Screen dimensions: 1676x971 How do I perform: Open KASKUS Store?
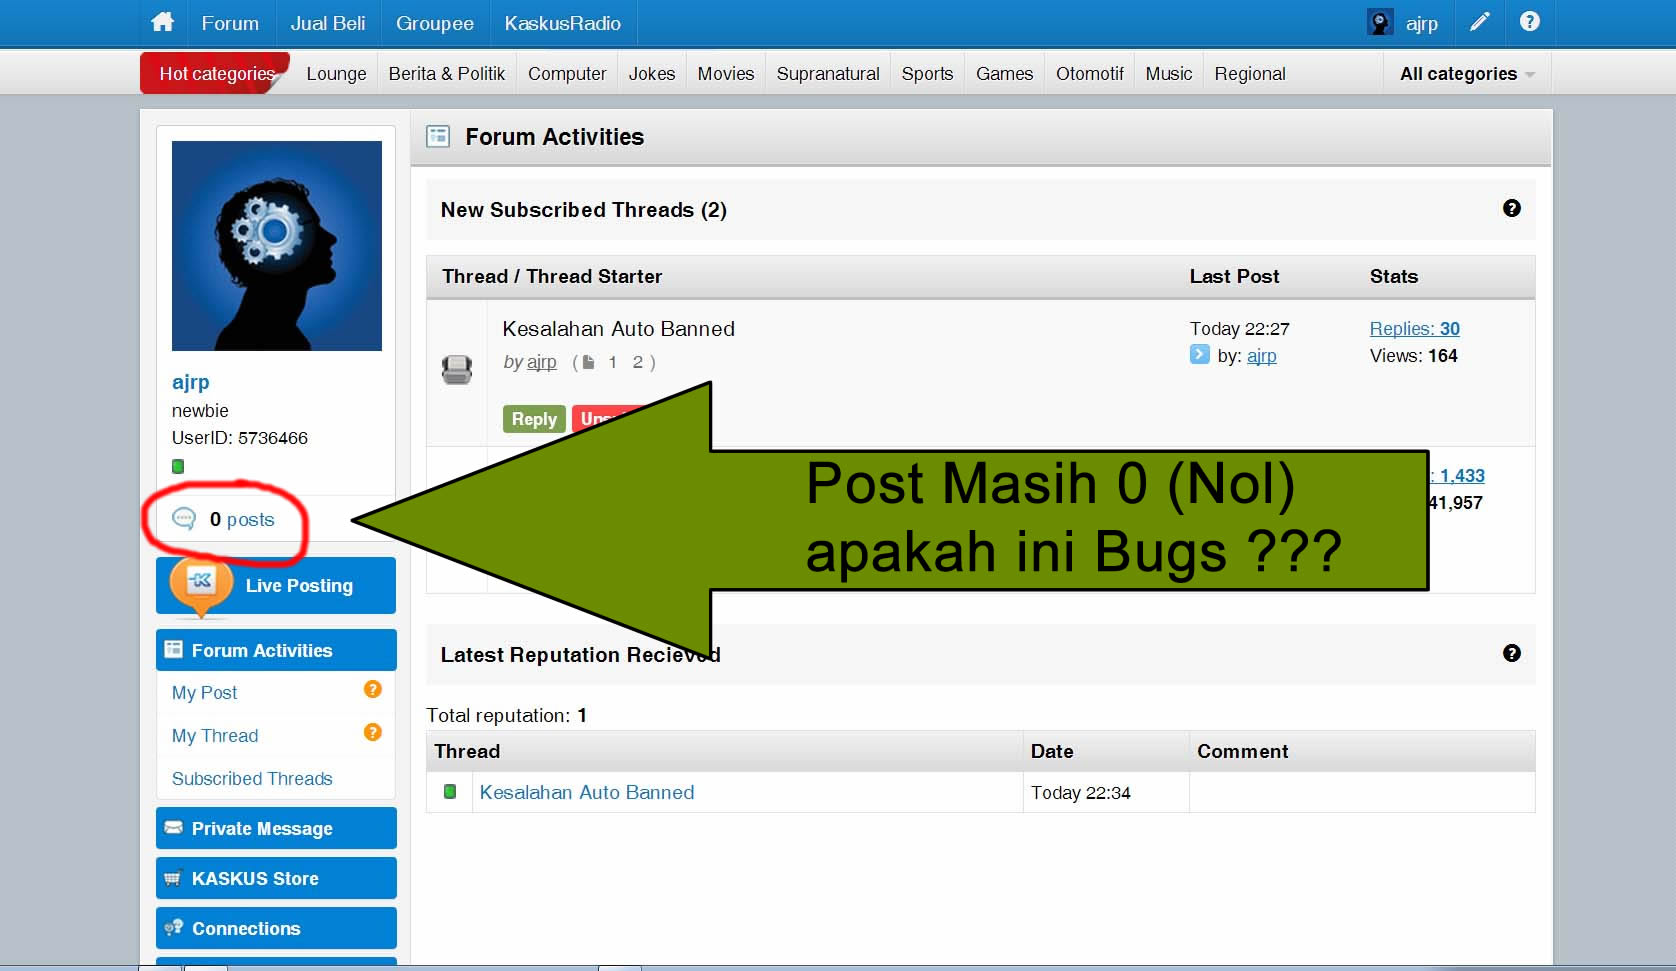[276, 878]
